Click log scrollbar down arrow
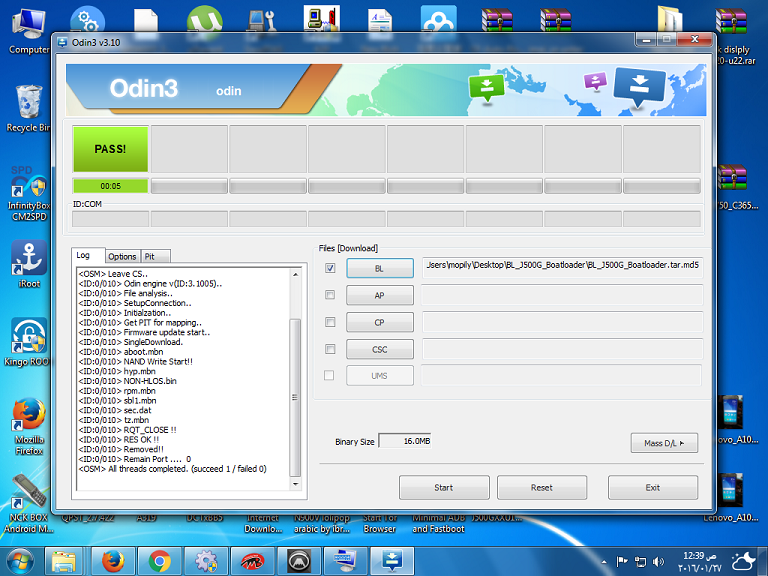The image size is (768, 576). pyautogui.click(x=295, y=484)
